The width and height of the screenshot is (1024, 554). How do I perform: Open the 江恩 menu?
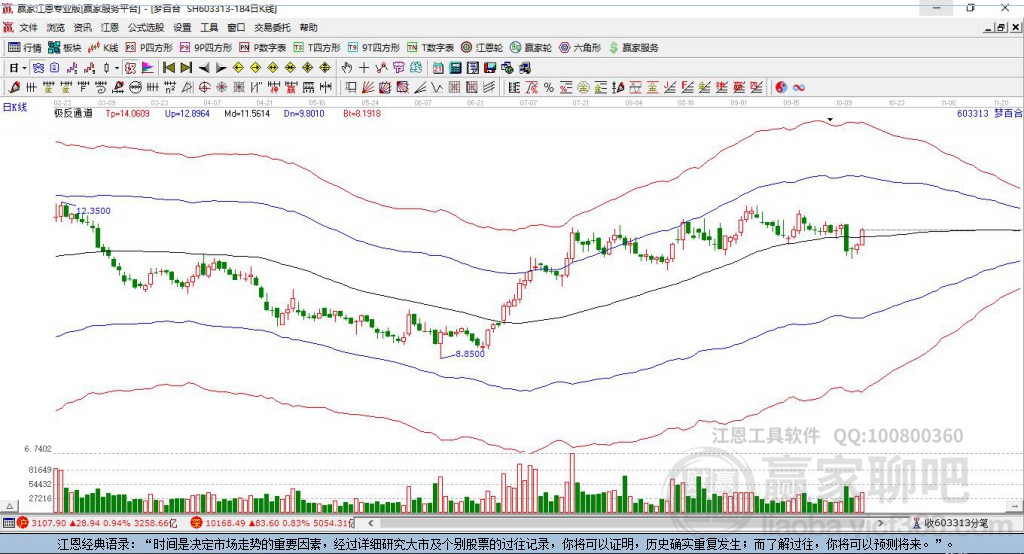pos(110,27)
